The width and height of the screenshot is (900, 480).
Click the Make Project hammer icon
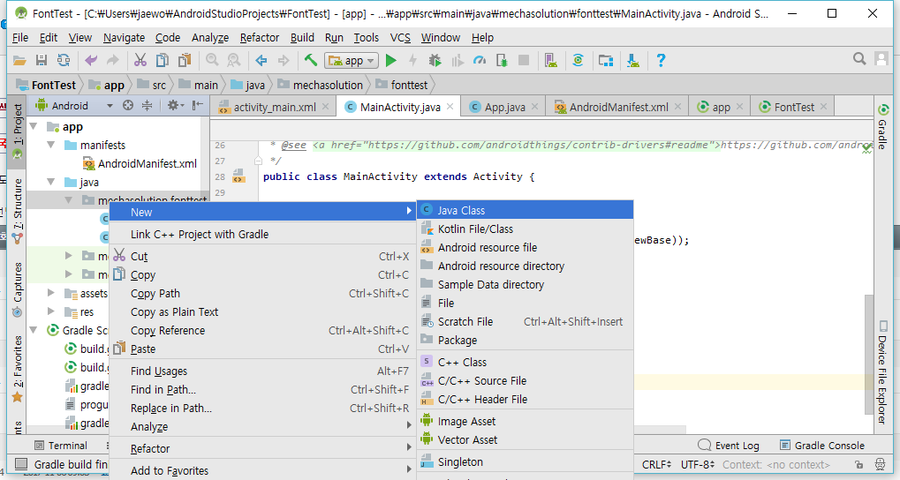311,60
